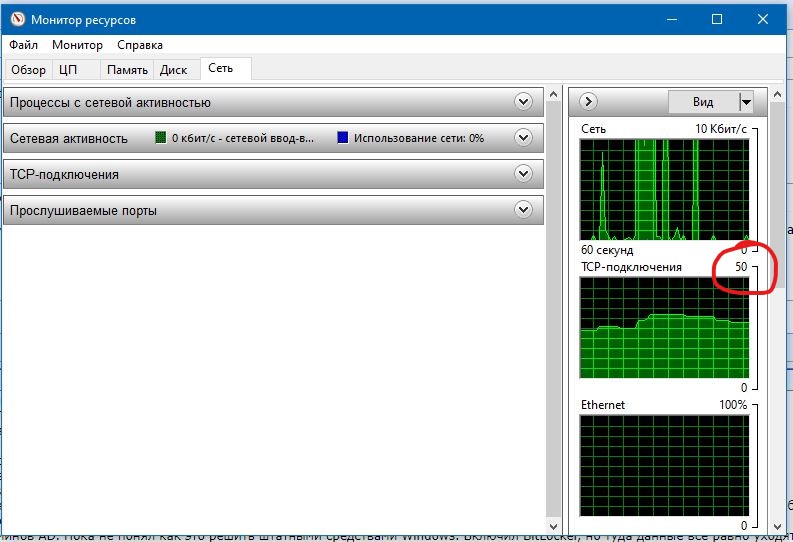793x542 pixels.
Task: Click the graphs pane scroll down arrow
Action: 777,526
